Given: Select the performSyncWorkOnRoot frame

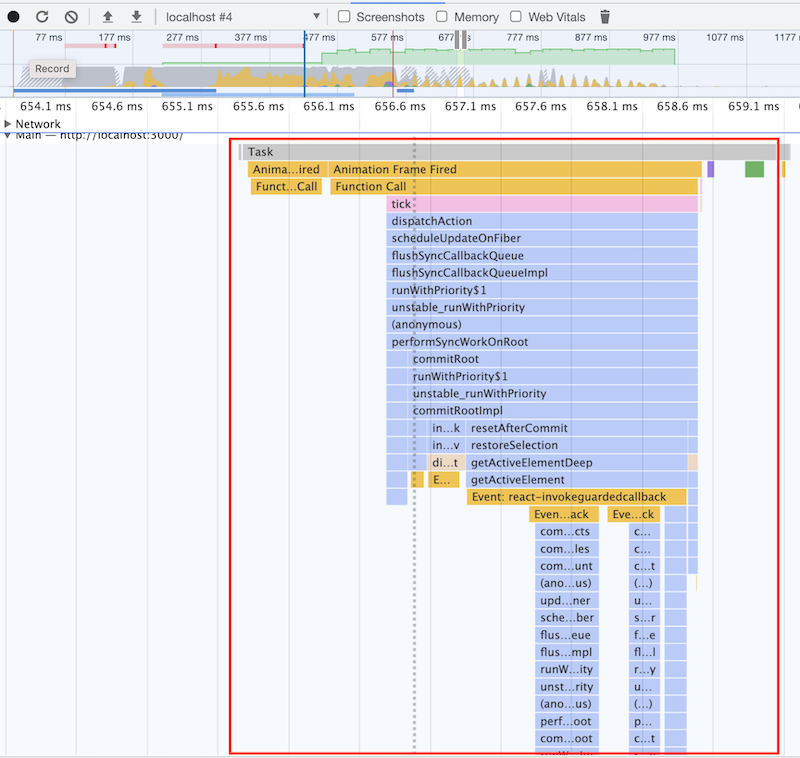Looking at the screenshot, I should point(542,342).
